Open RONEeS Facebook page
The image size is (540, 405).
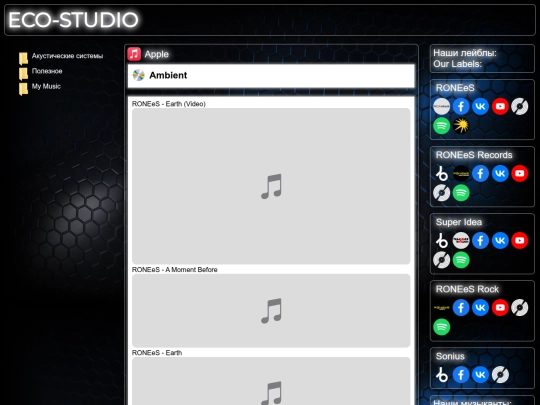click(x=461, y=106)
